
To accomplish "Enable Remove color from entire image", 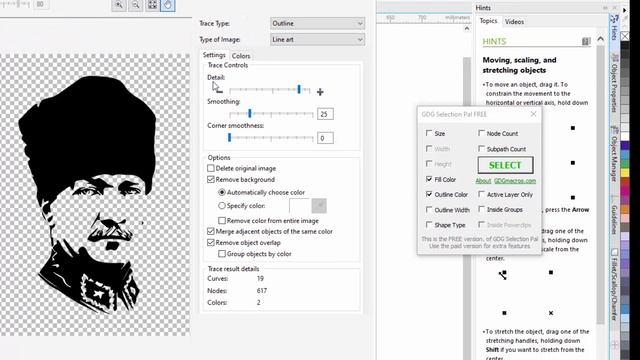I will click(222, 220).
